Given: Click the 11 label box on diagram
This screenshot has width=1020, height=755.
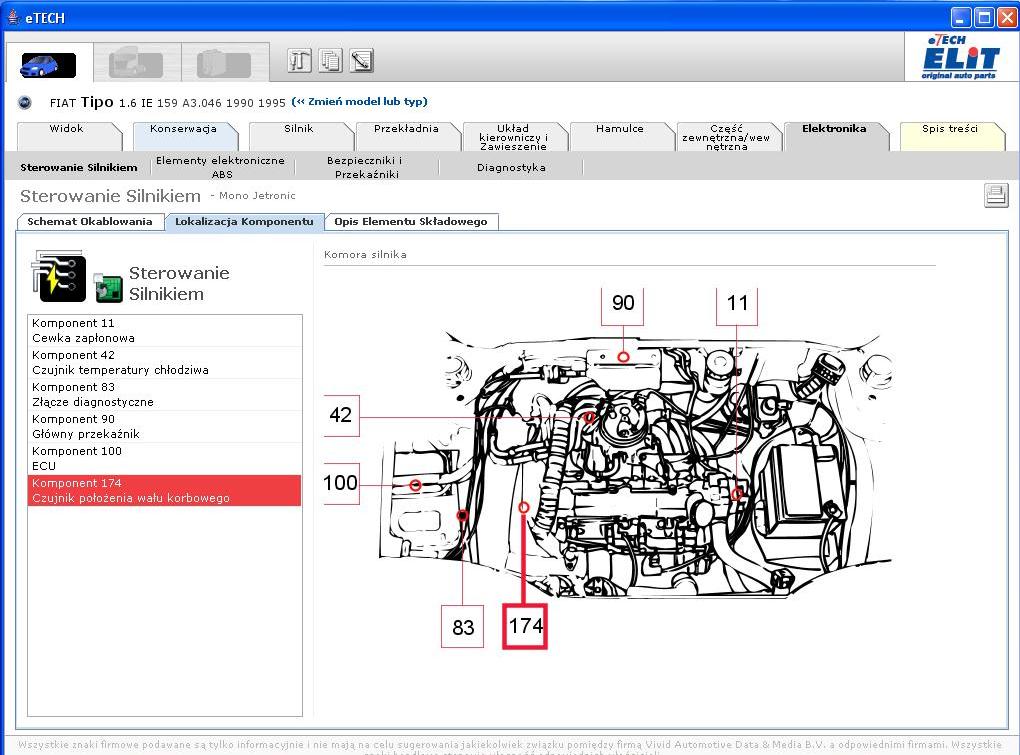Looking at the screenshot, I should click(x=737, y=304).
